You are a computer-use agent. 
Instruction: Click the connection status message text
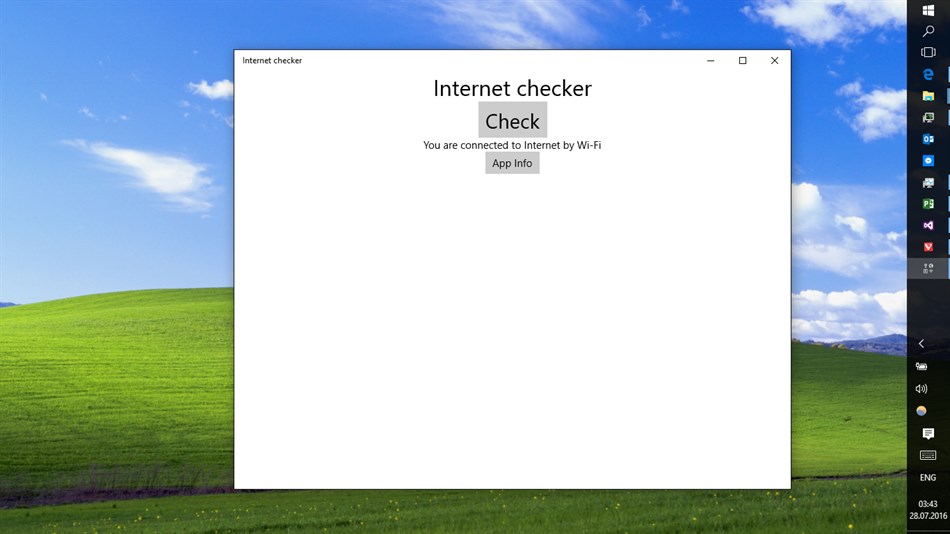[512, 145]
